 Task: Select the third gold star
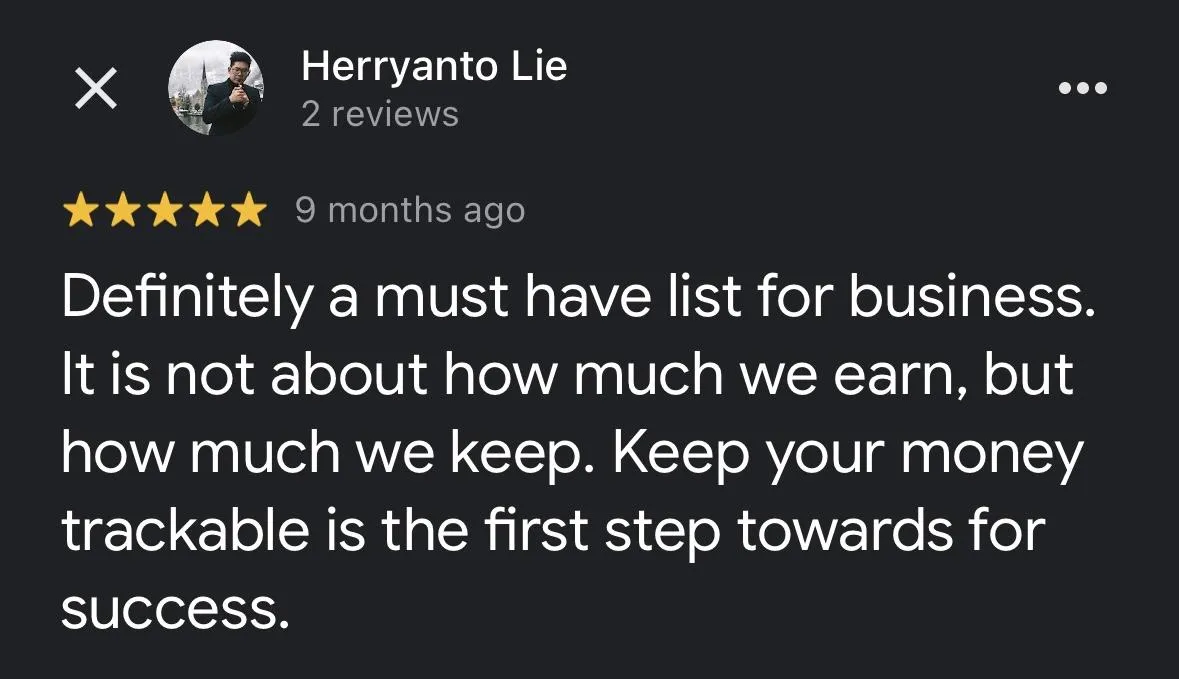point(165,210)
